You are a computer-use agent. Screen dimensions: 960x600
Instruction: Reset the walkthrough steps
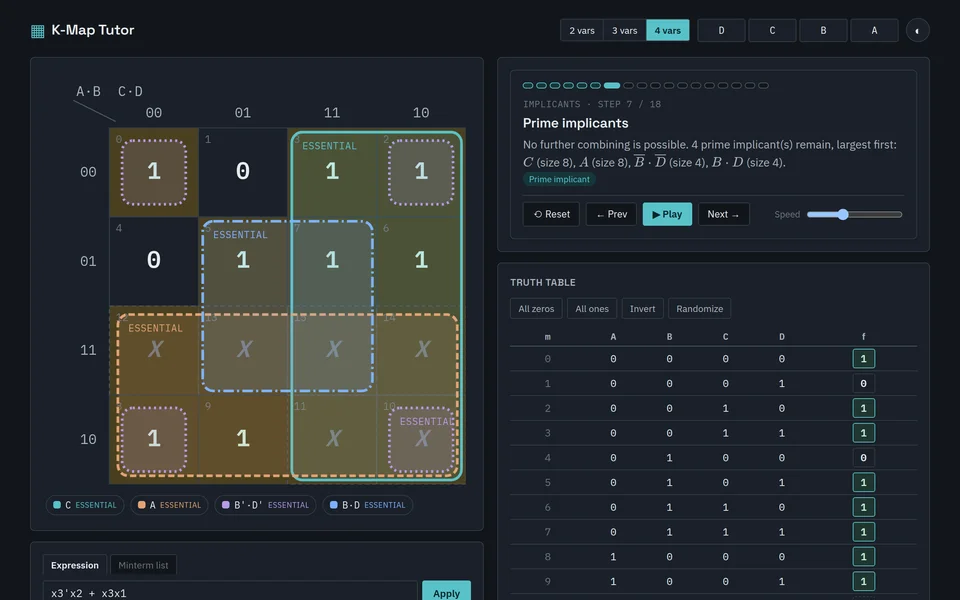tap(551, 214)
